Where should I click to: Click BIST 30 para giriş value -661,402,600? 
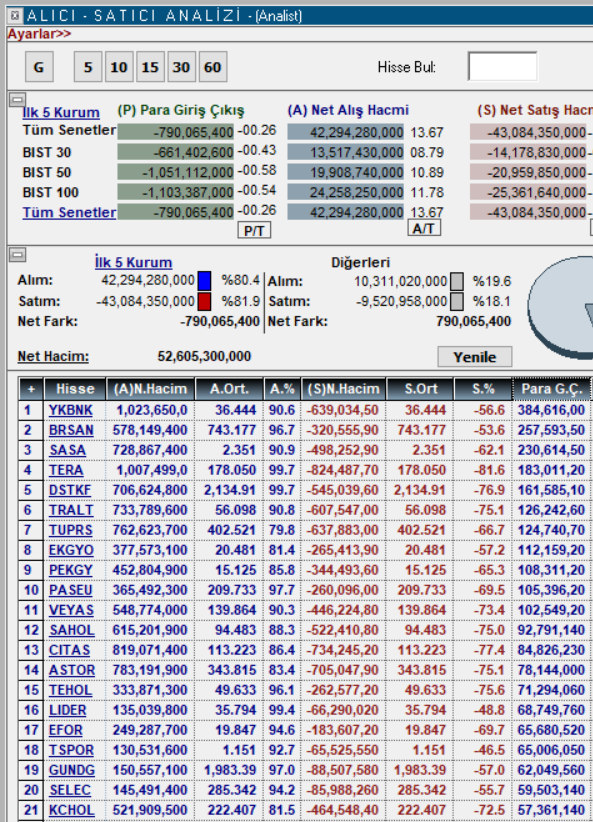(x=176, y=152)
